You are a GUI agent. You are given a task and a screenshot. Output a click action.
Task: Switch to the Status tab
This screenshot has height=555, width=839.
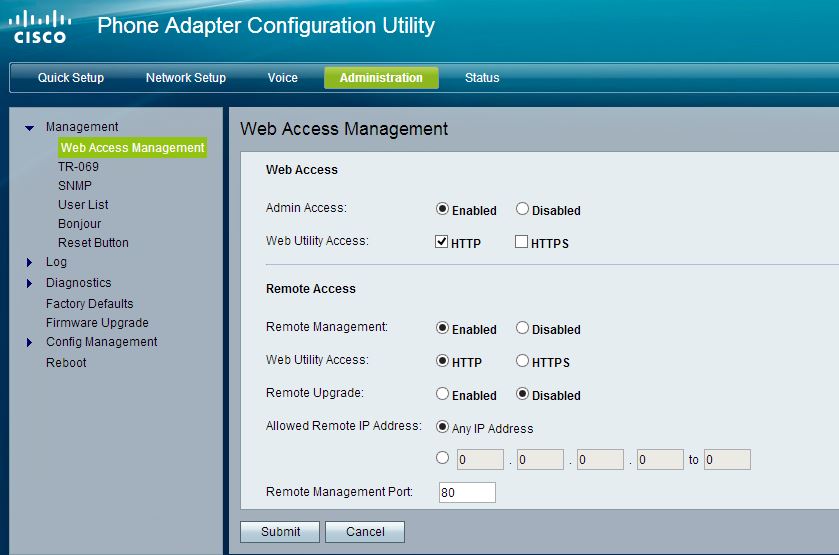point(482,78)
